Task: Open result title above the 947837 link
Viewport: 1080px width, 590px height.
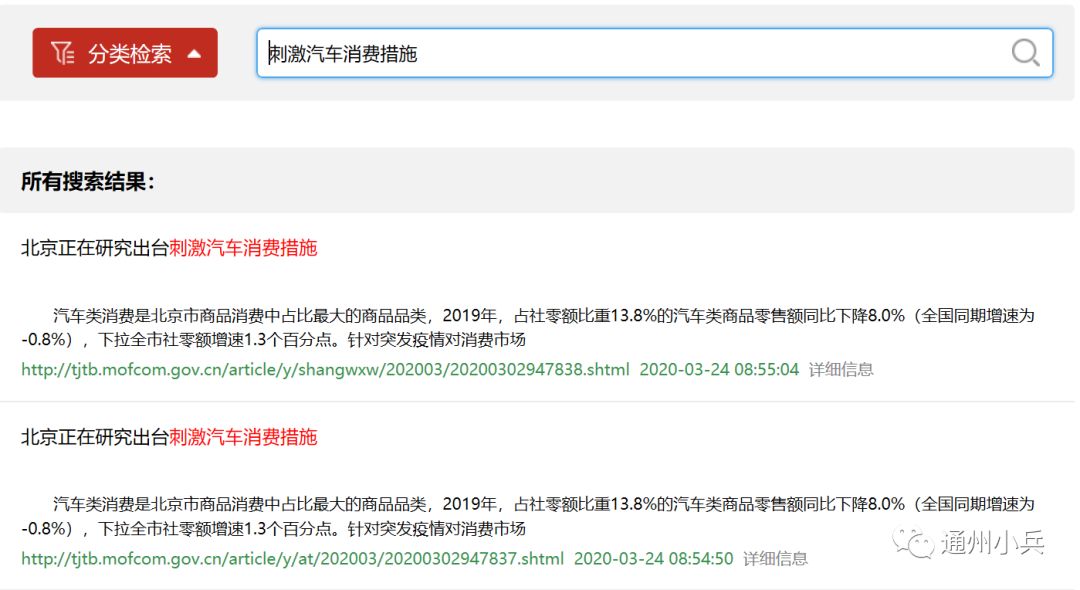Action: pos(169,437)
